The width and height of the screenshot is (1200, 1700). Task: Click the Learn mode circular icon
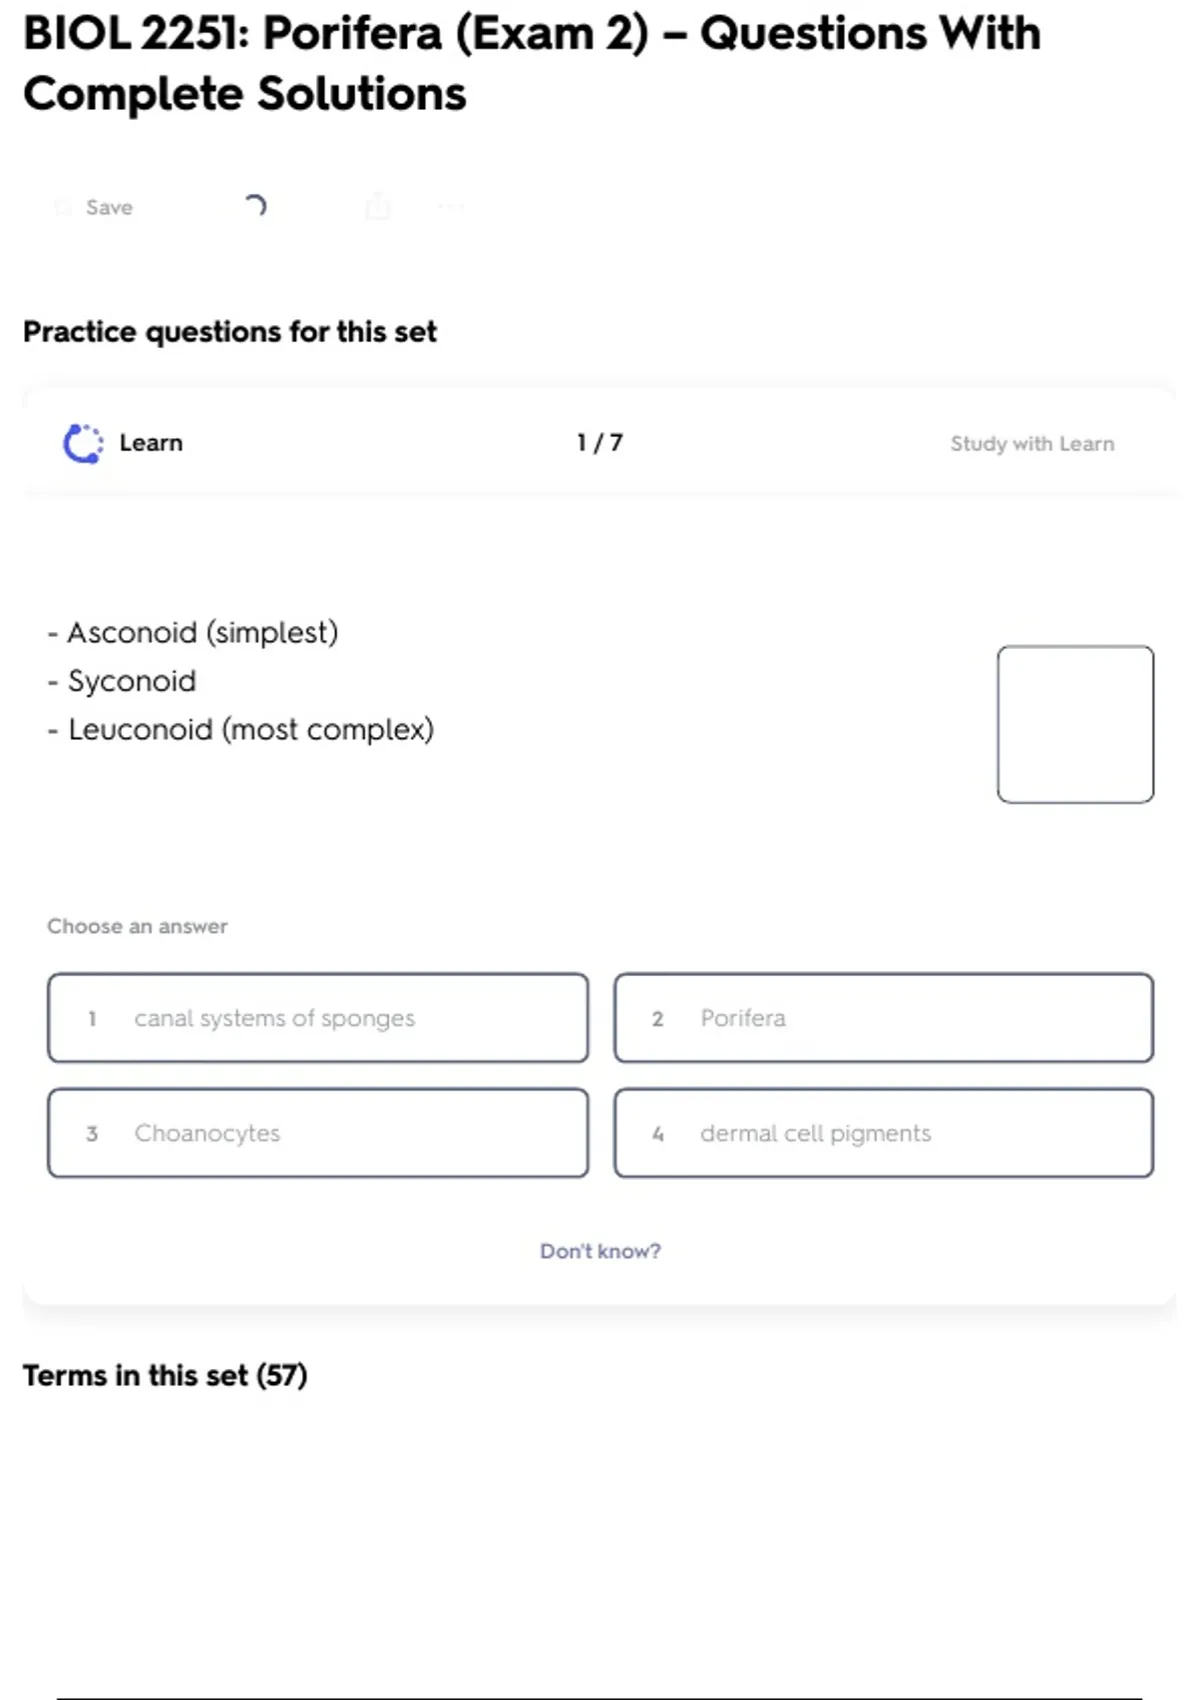(x=83, y=444)
